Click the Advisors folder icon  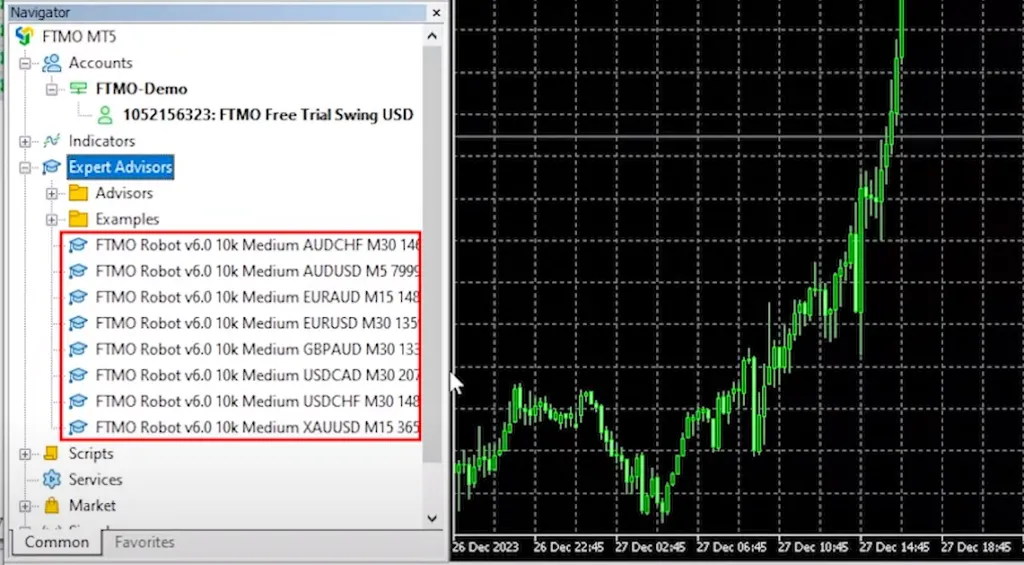78,193
